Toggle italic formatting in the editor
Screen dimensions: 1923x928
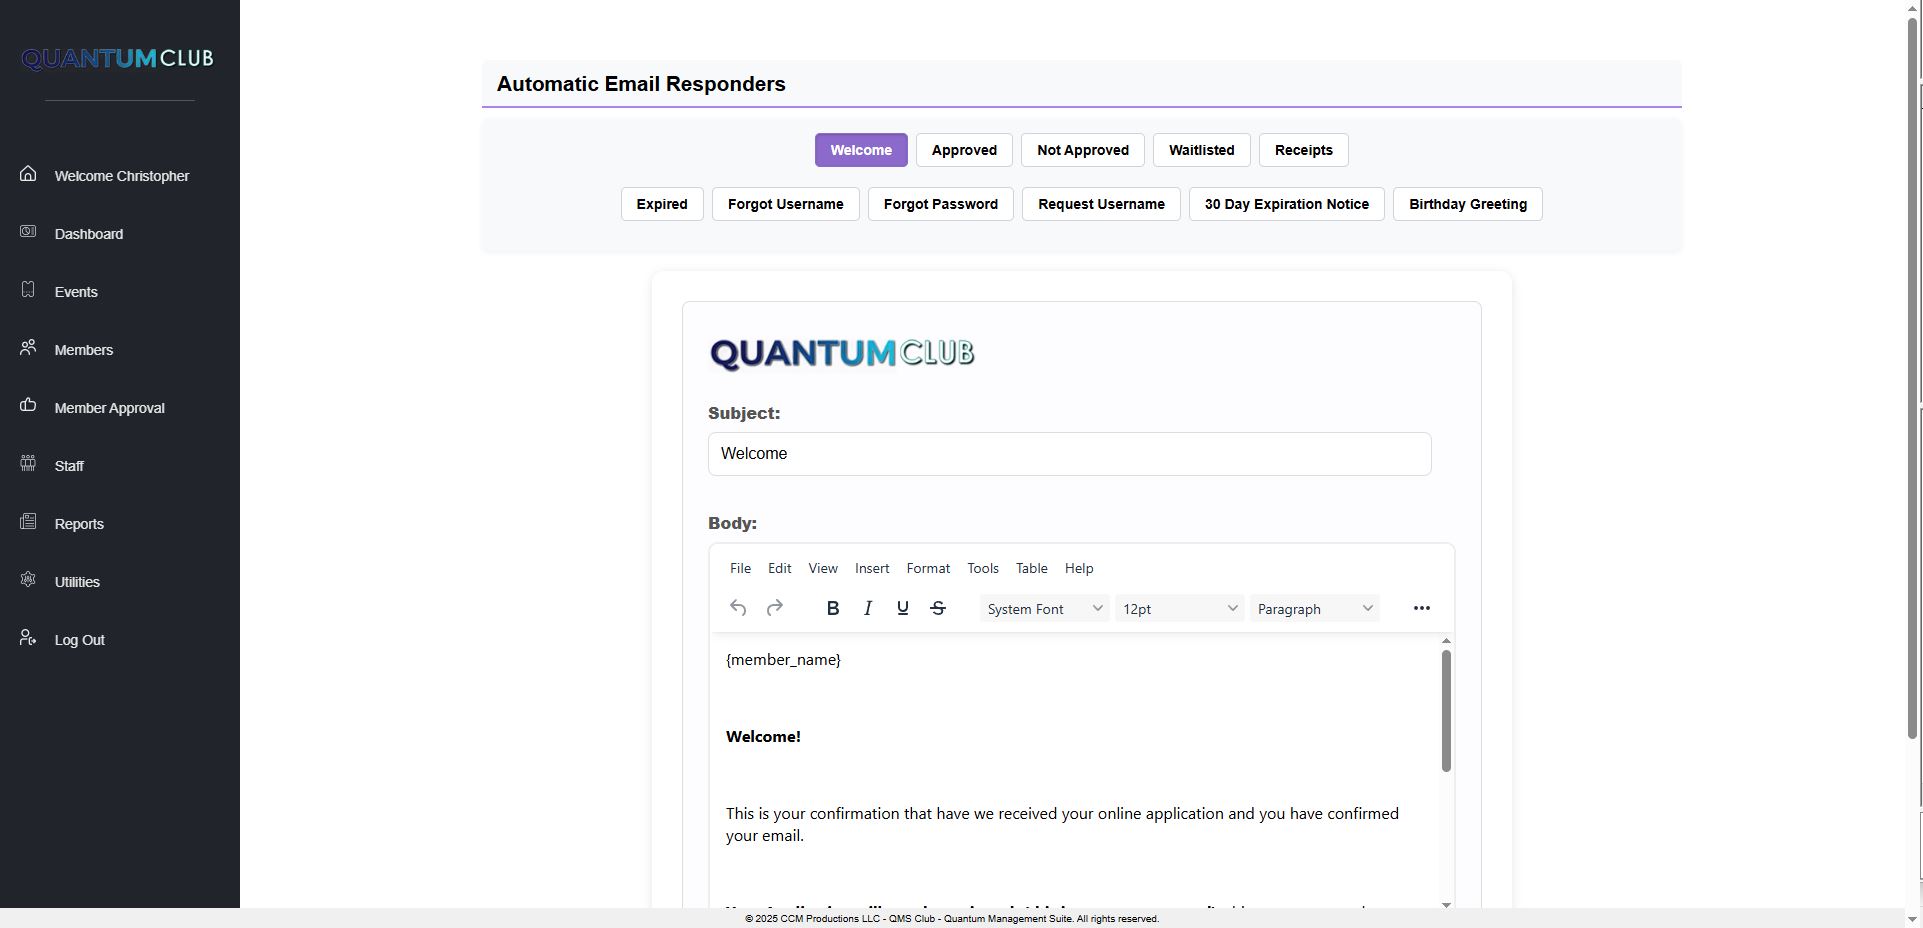click(867, 607)
